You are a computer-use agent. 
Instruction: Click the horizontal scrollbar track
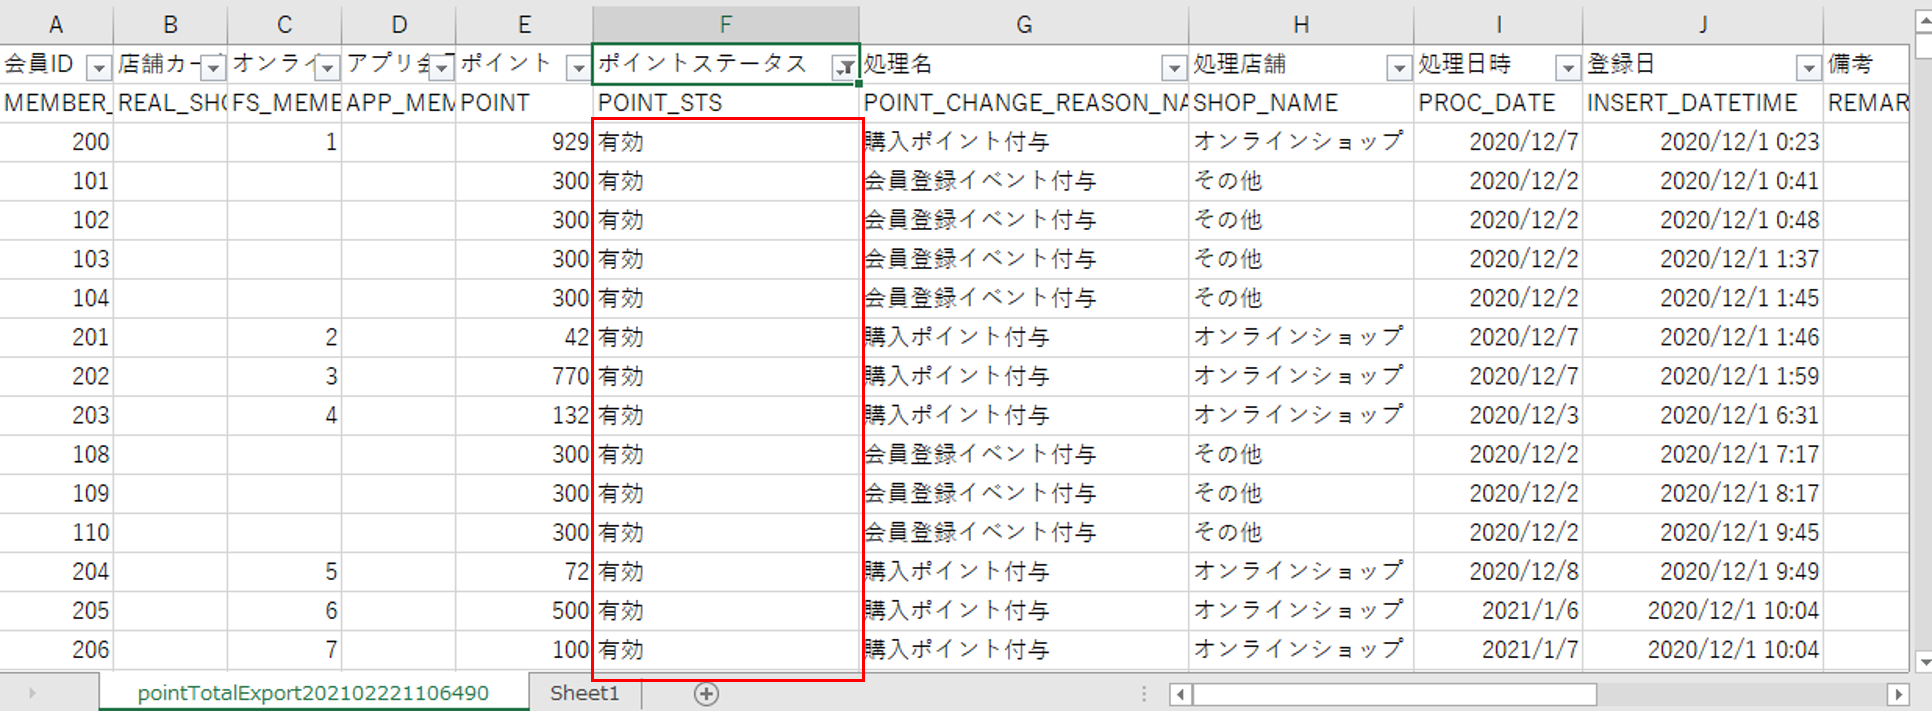[1740, 694]
